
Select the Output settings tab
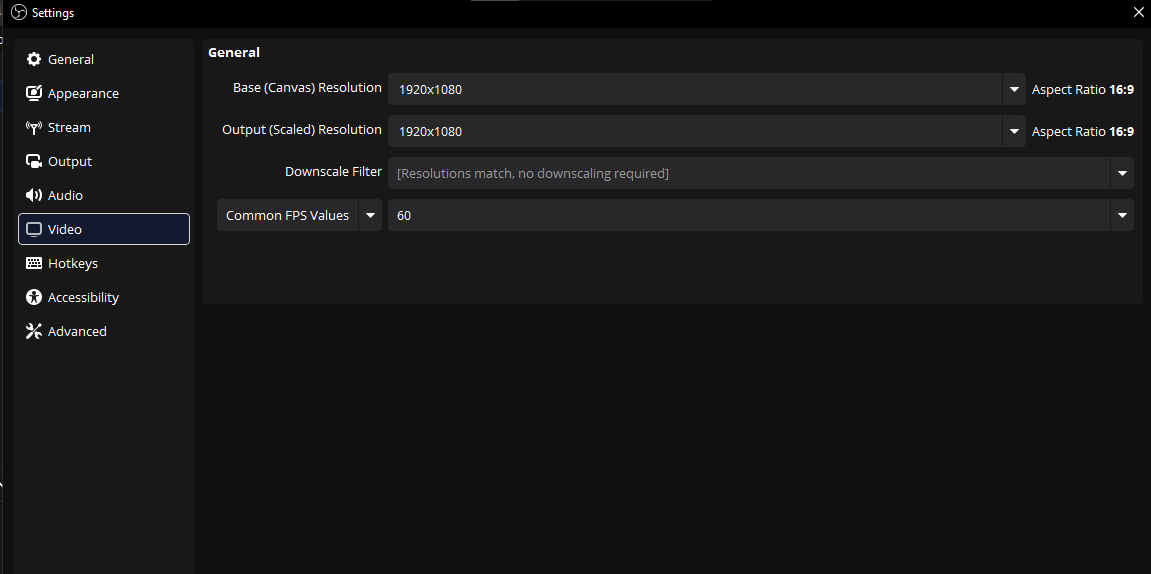(x=104, y=161)
